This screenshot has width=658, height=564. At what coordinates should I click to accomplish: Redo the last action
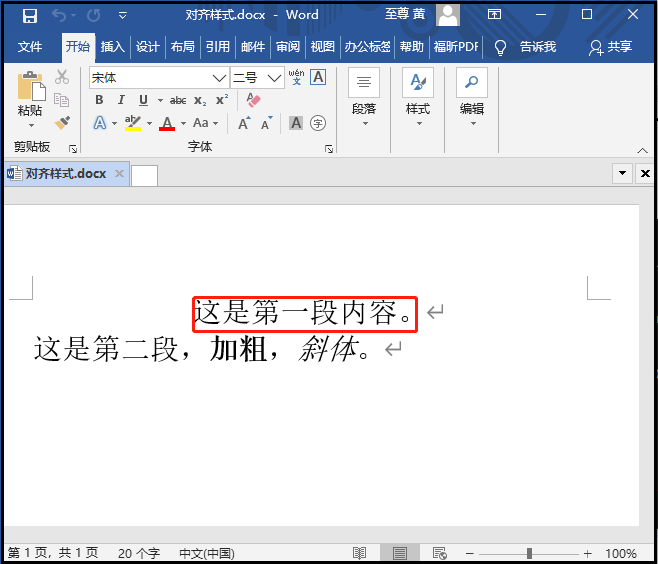(x=93, y=16)
